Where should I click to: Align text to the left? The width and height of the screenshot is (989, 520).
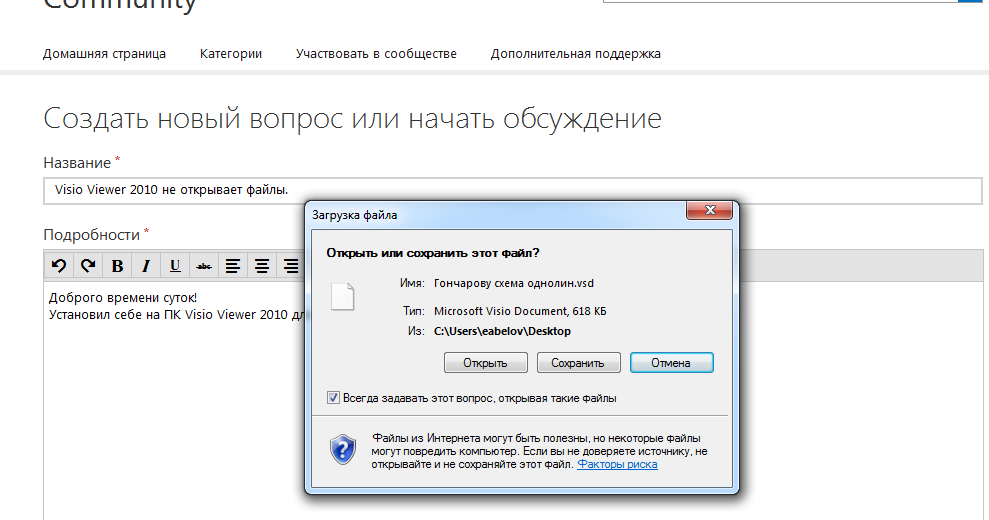pos(233,266)
